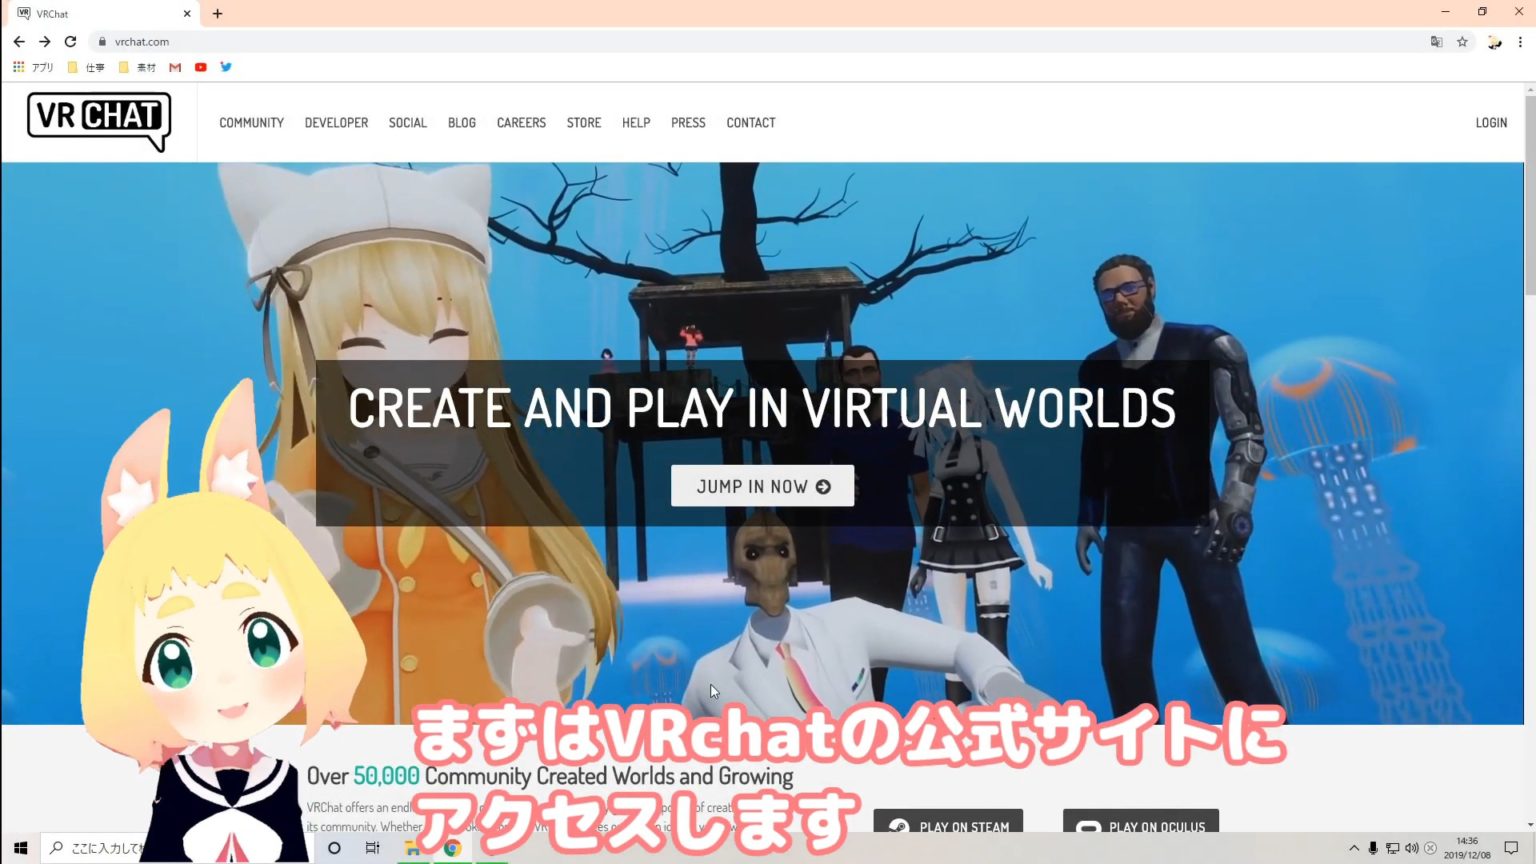This screenshot has width=1536, height=864.
Task: Open the Twitter bookmark shortcut
Action: point(225,67)
